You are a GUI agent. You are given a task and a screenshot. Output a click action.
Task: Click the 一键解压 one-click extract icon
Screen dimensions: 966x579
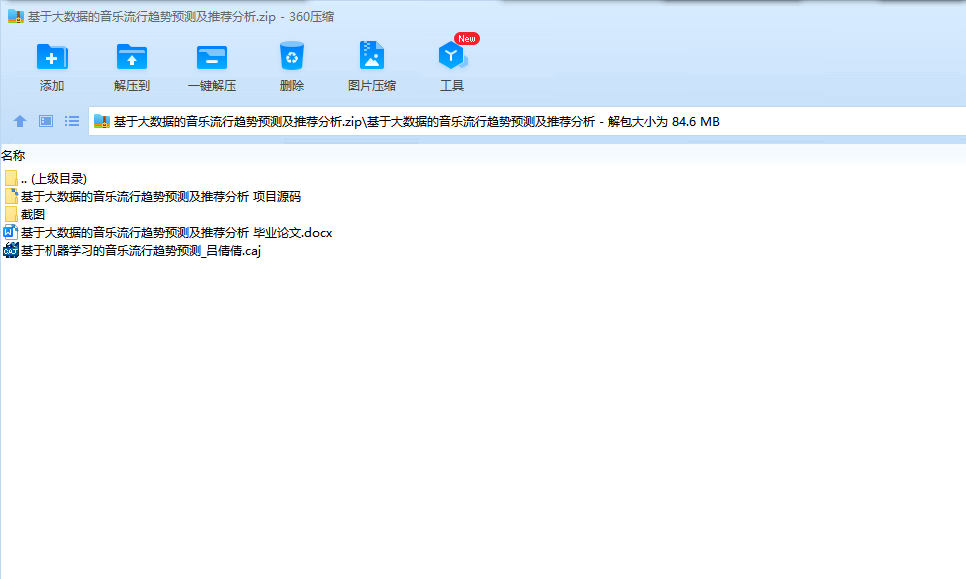tap(212, 57)
